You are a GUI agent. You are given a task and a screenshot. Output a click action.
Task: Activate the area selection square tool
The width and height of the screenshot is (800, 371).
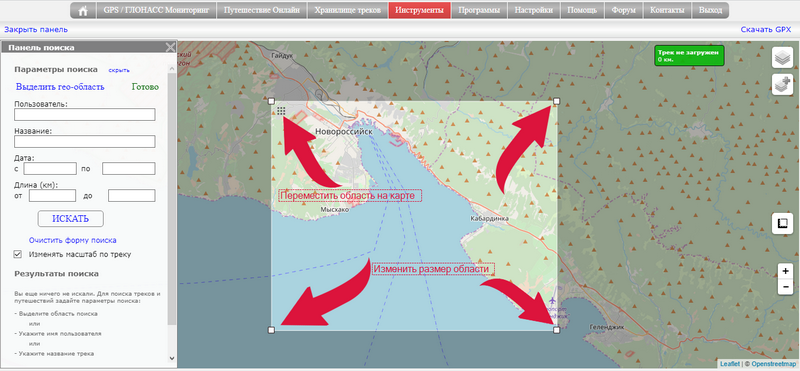pos(782,224)
